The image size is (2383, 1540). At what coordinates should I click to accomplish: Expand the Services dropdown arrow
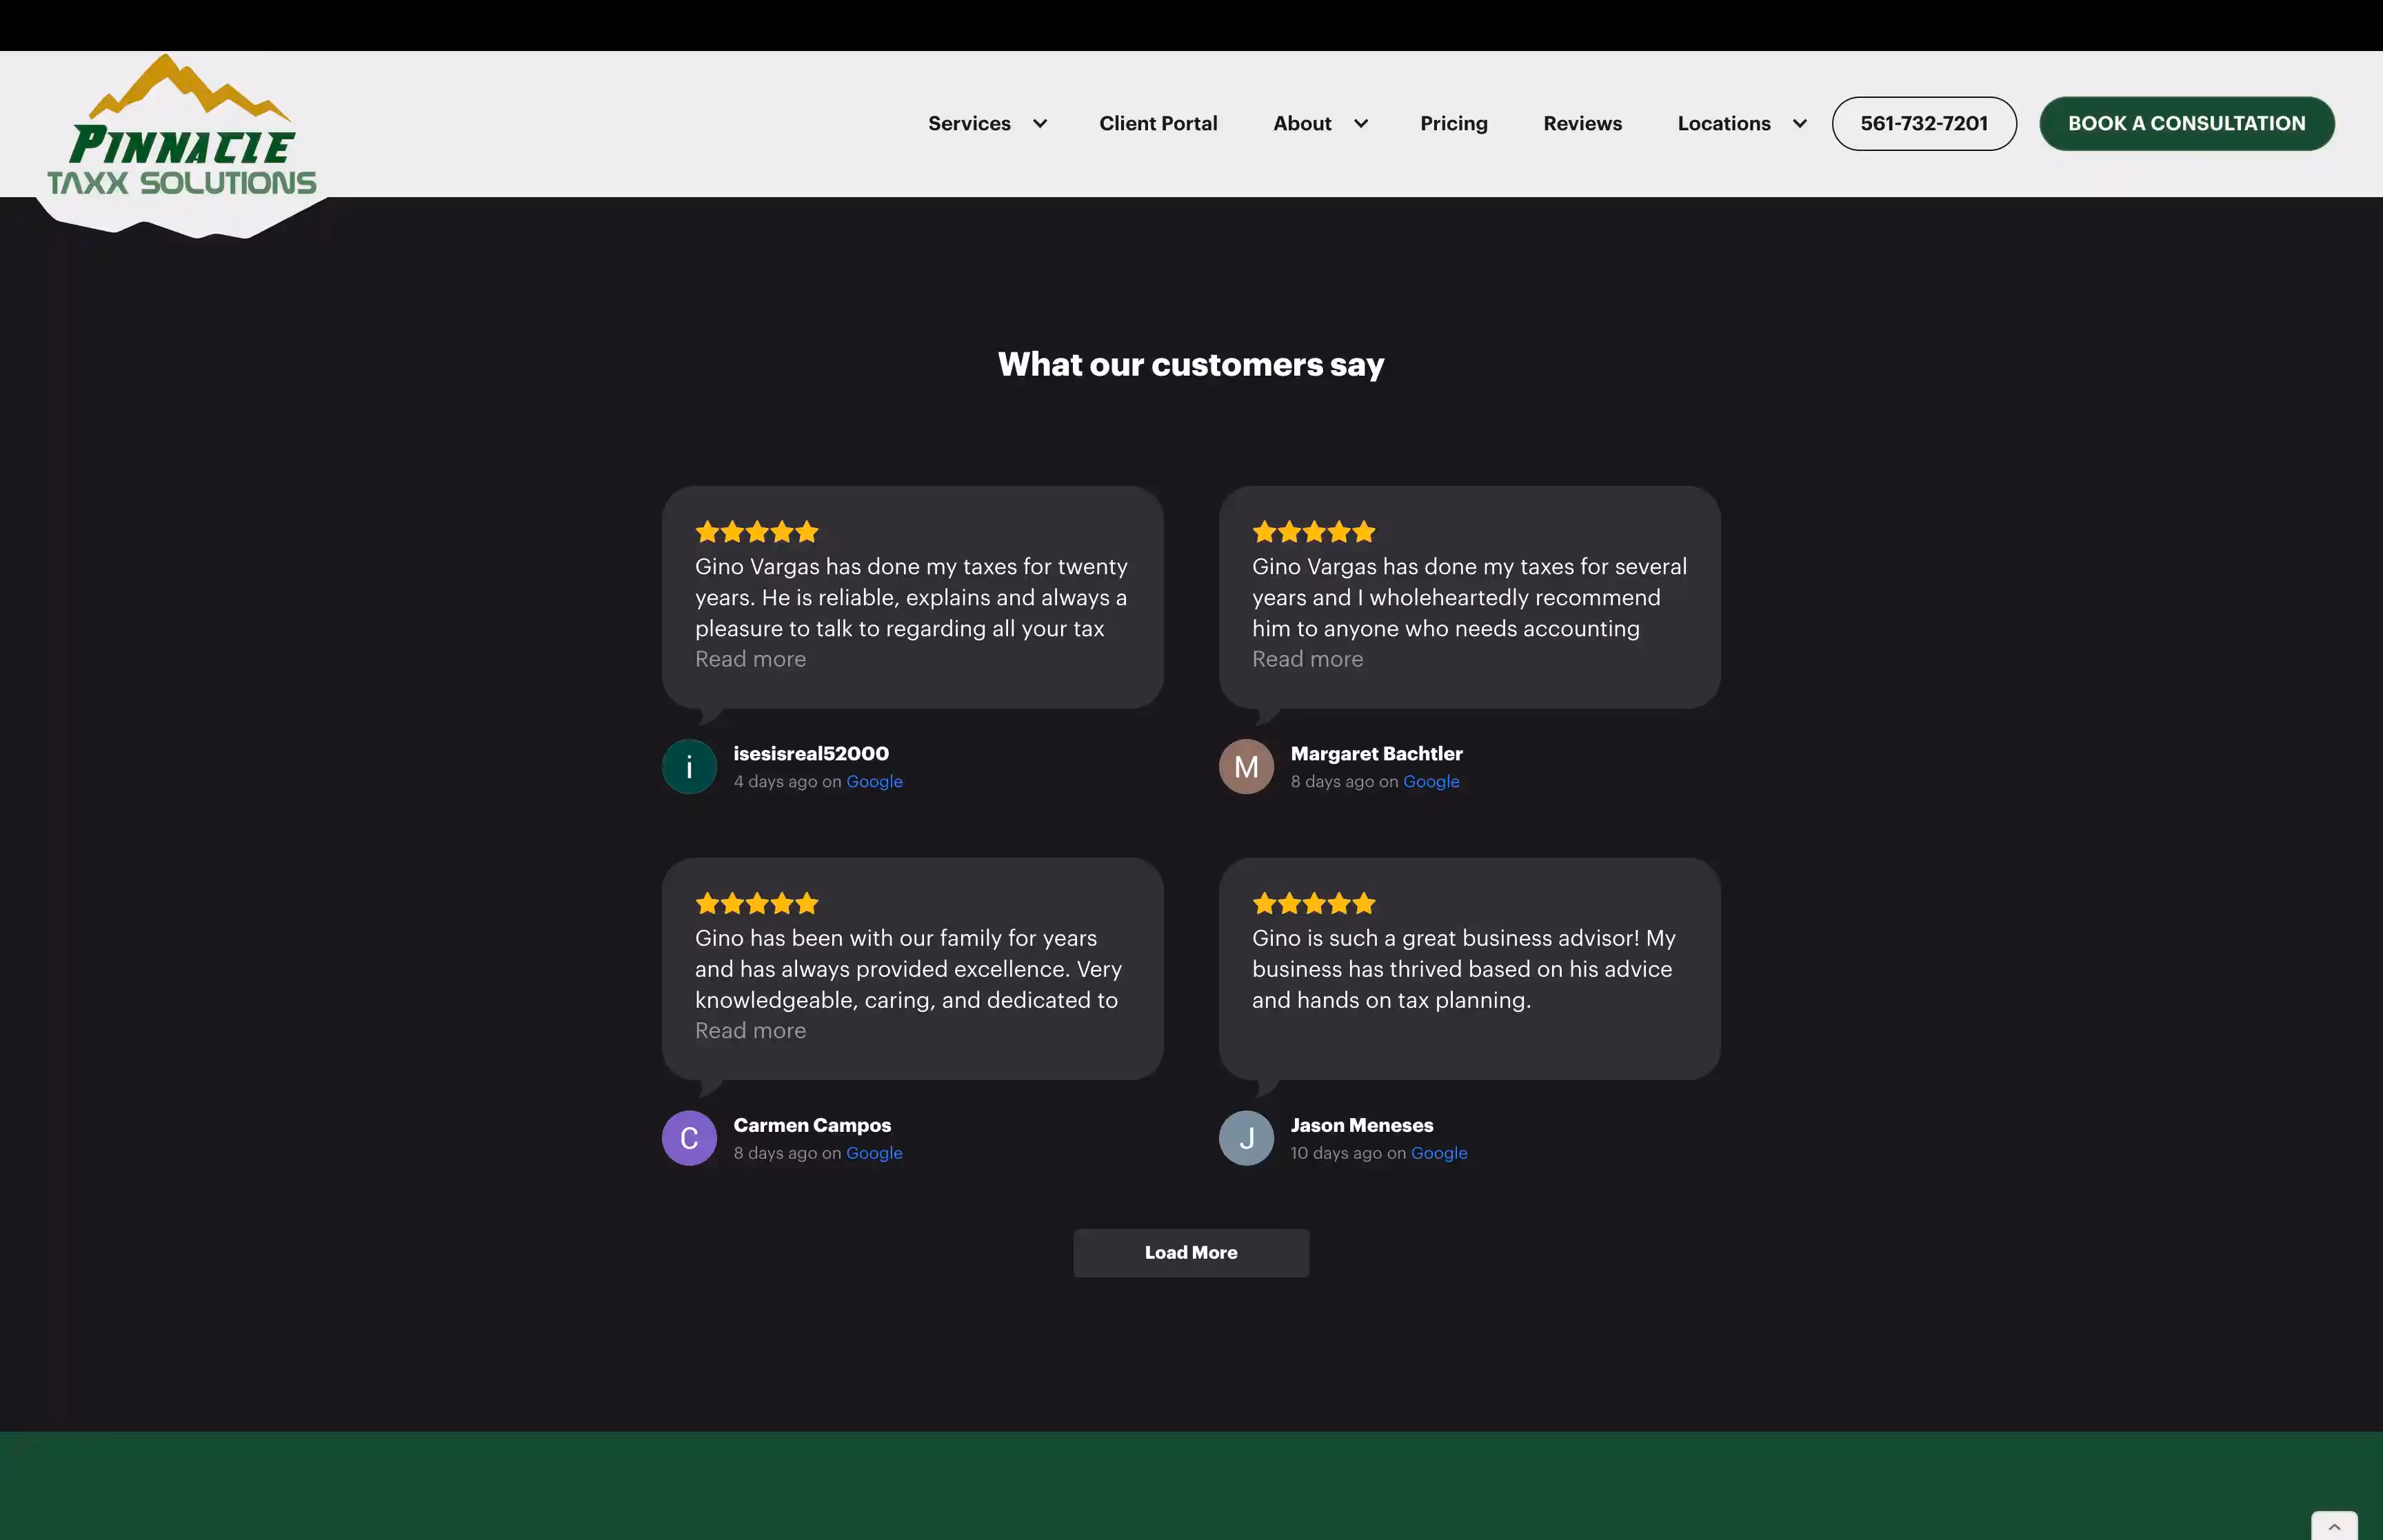coord(1040,124)
